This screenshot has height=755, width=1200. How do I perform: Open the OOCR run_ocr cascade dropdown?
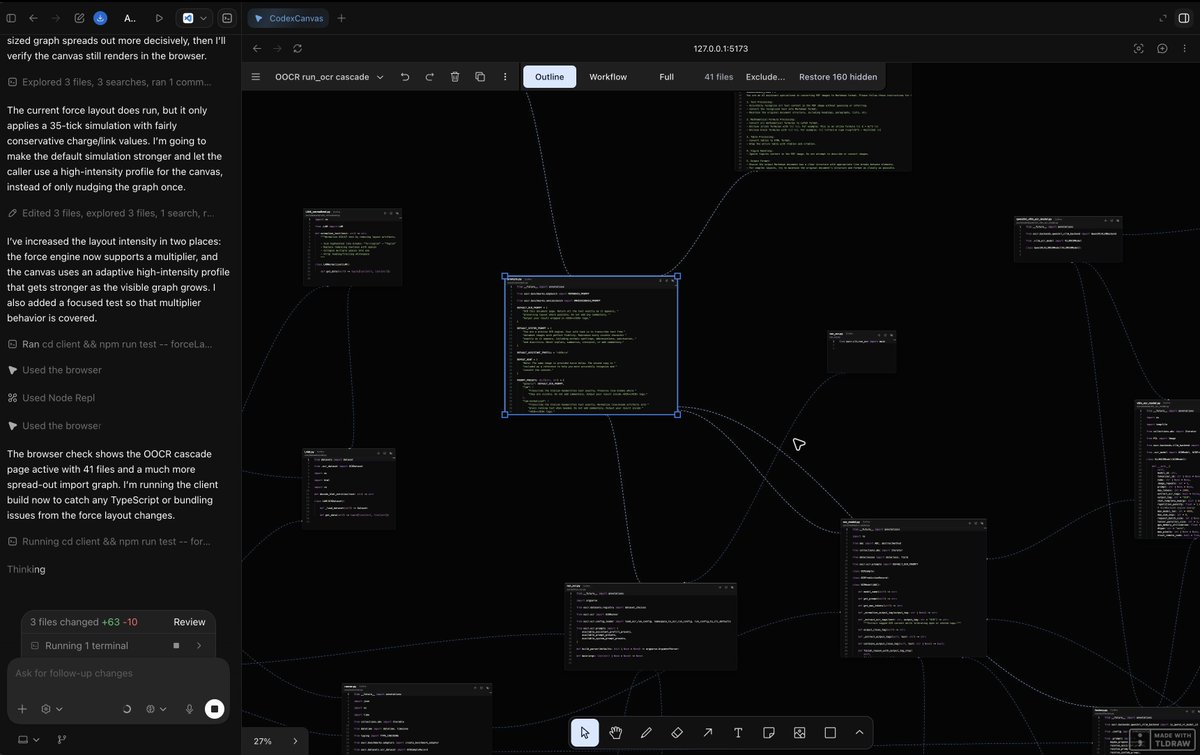[x=330, y=77]
